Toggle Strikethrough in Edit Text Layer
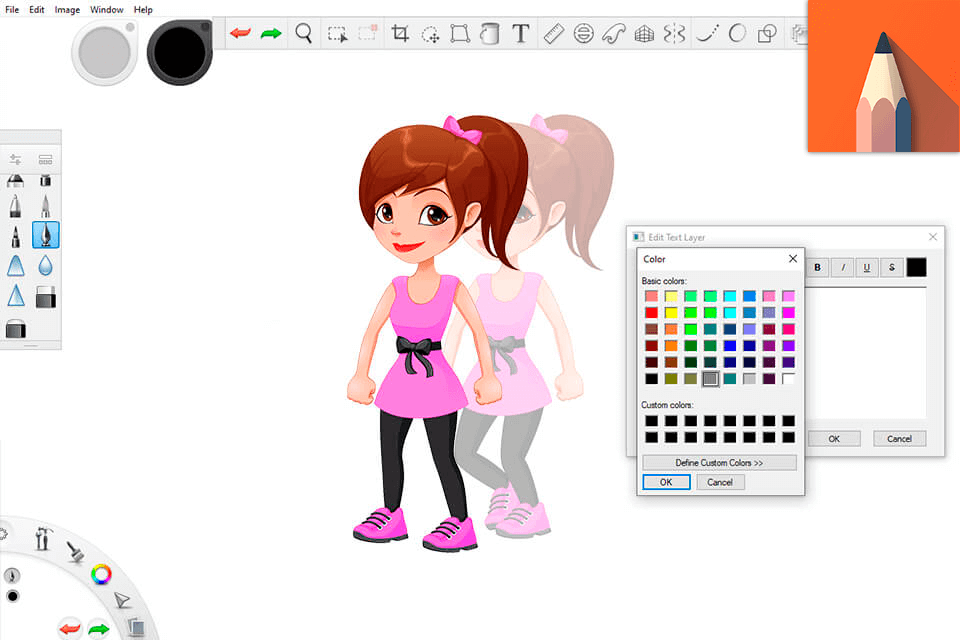Image resolution: width=960 pixels, height=640 pixels. 891,267
